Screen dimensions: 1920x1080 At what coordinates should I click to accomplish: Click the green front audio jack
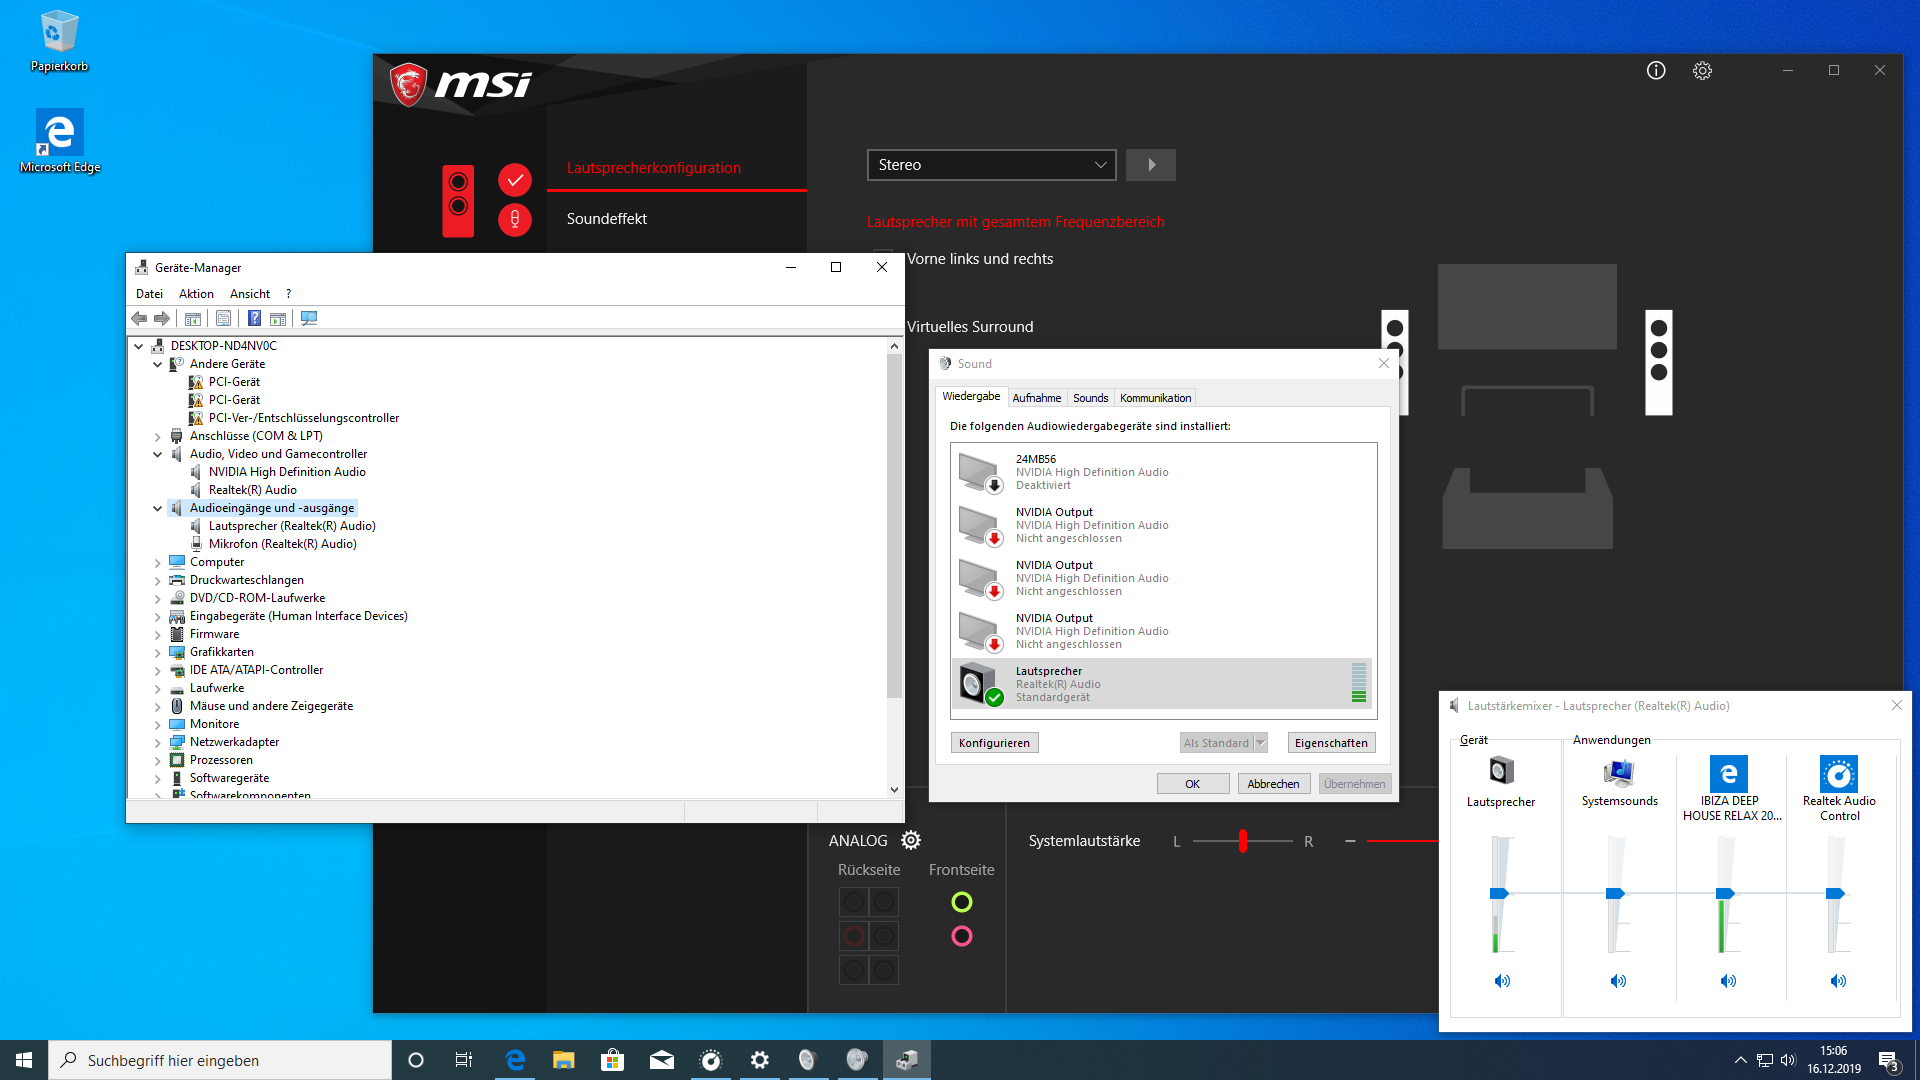(x=961, y=902)
